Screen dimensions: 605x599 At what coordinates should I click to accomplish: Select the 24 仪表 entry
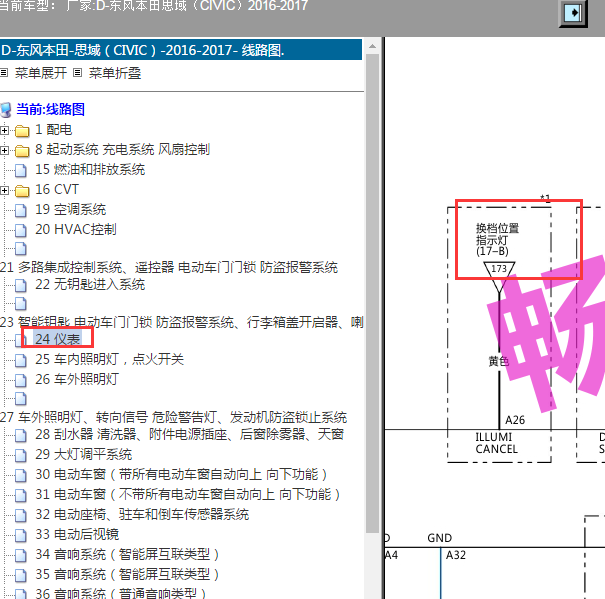(x=57, y=339)
